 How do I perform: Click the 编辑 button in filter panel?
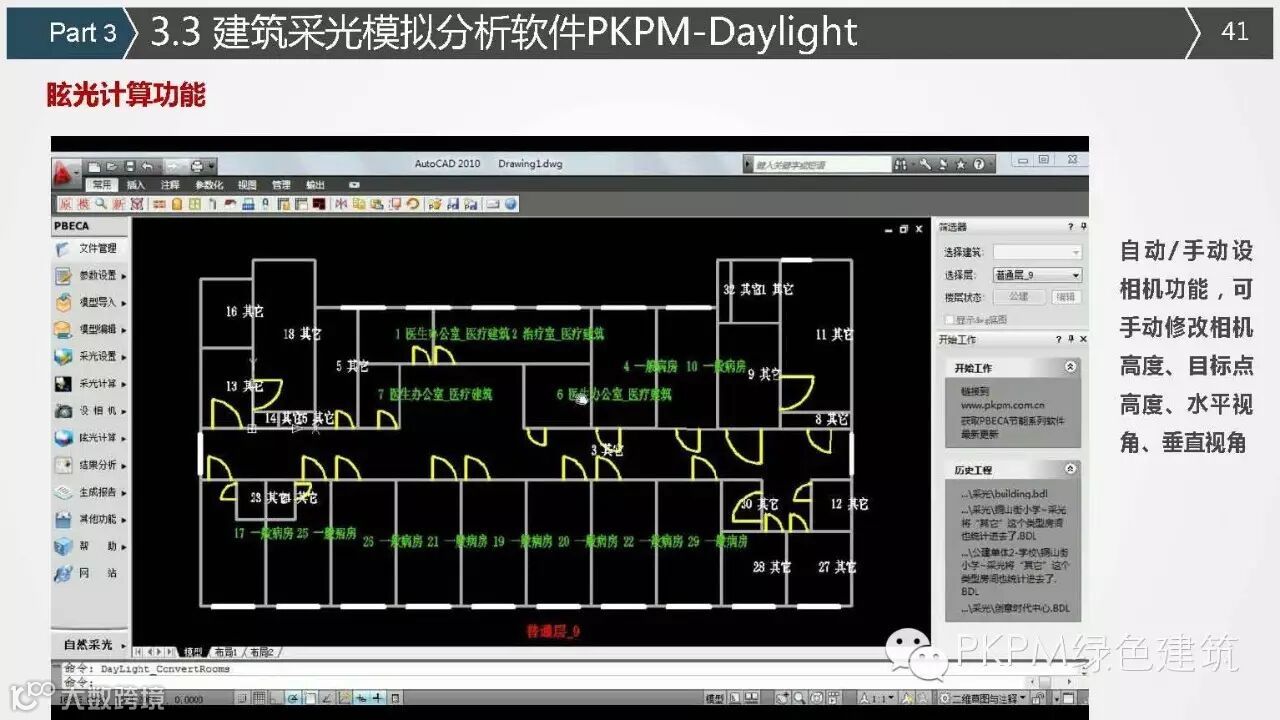point(1066,297)
